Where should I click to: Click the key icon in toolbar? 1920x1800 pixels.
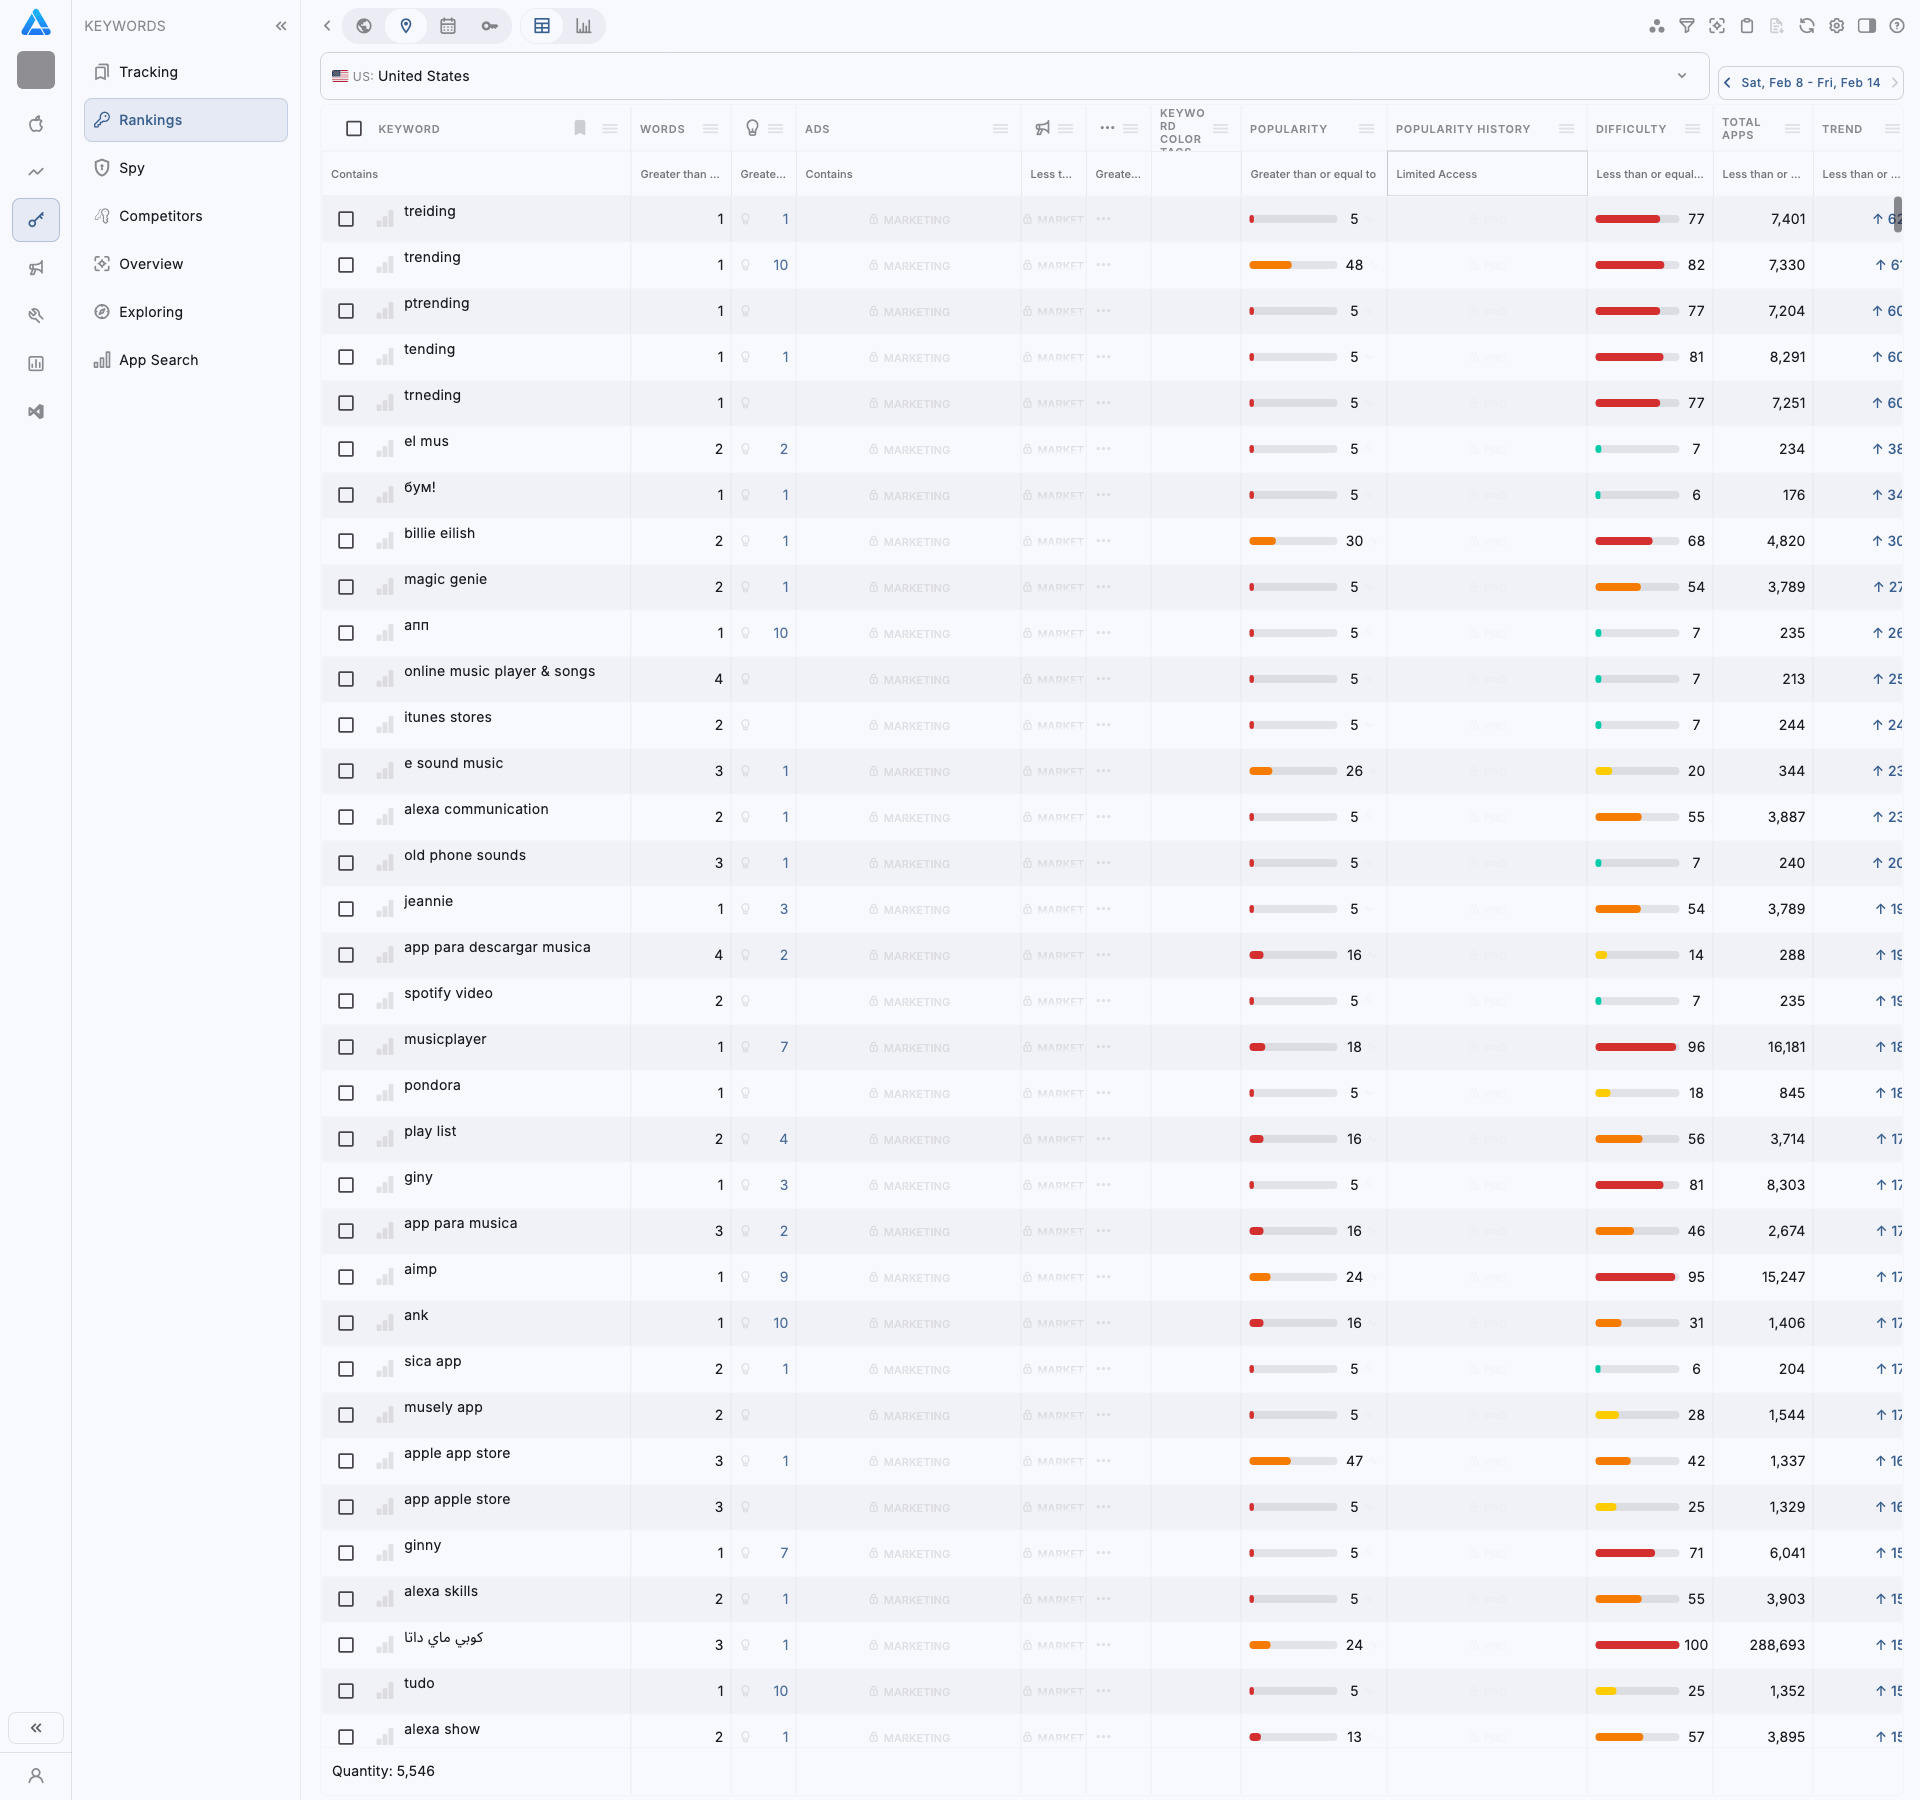pos(490,26)
